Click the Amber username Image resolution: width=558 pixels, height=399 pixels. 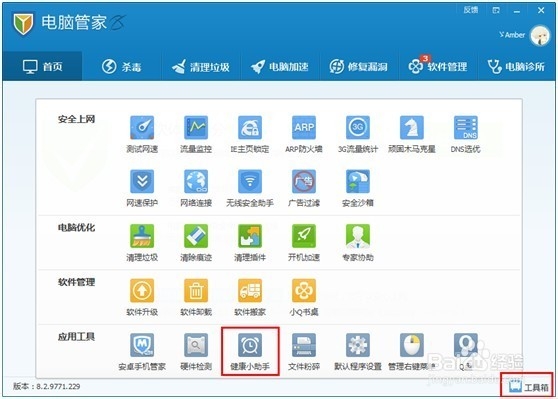515,35
